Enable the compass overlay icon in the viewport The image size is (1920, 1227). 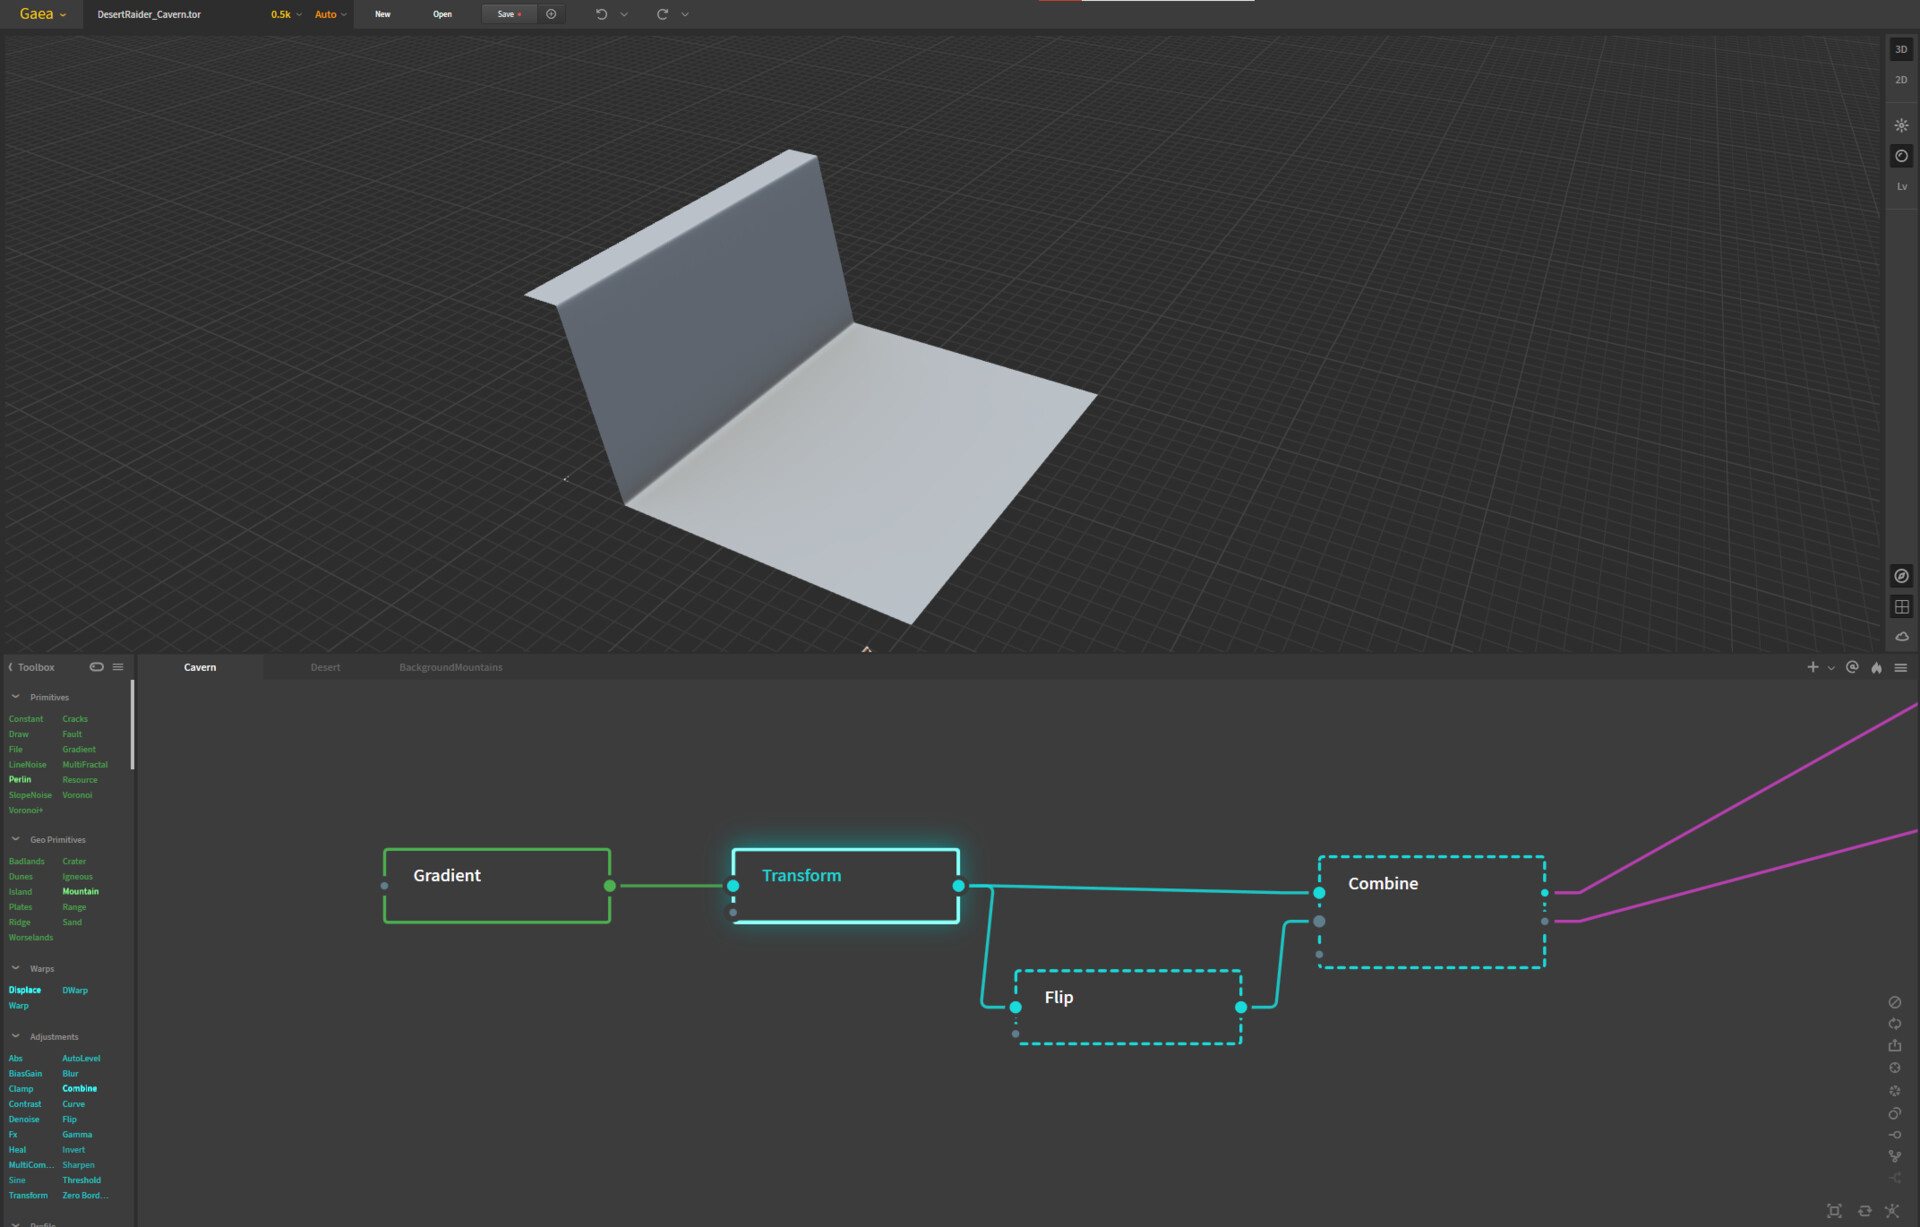coord(1902,575)
